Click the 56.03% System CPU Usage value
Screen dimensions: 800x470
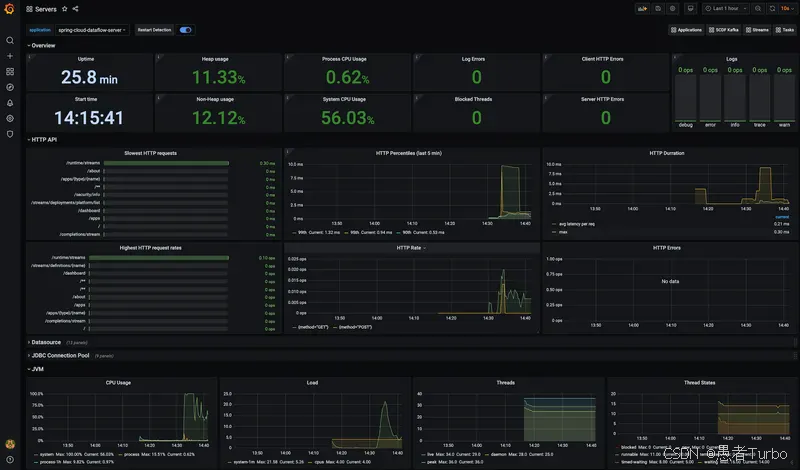tap(347, 118)
